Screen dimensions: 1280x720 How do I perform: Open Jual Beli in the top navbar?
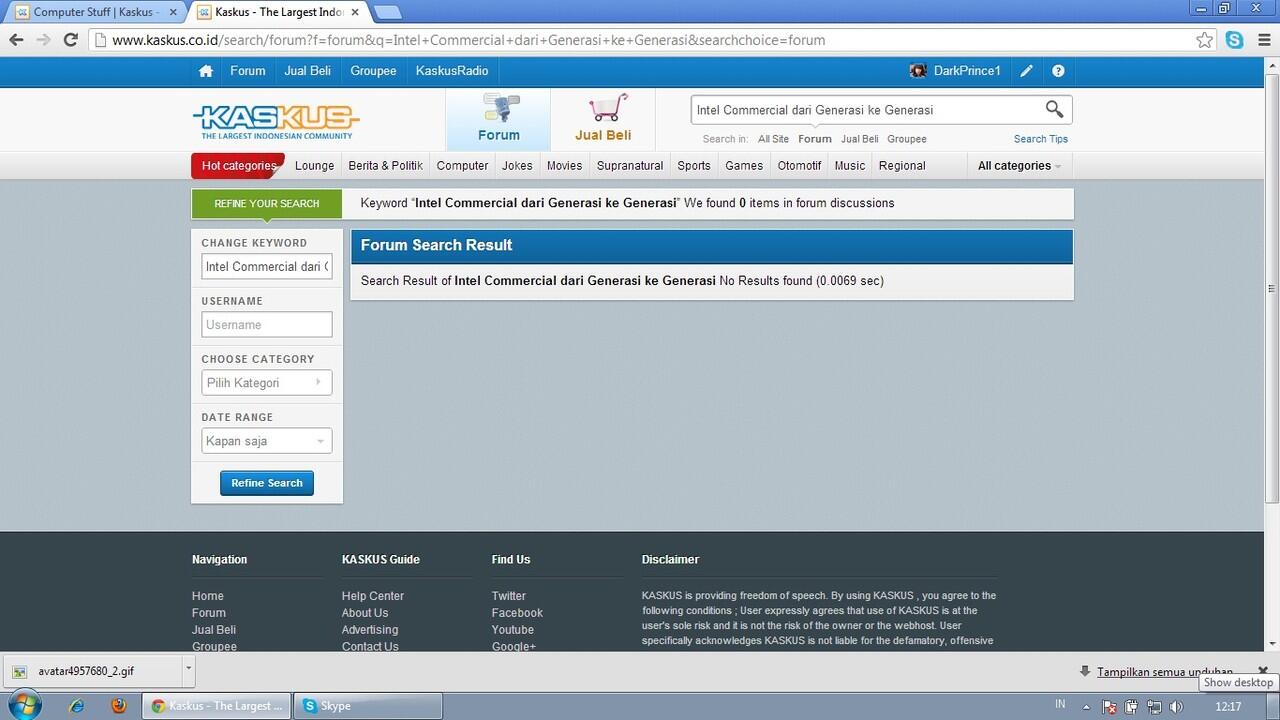point(307,71)
